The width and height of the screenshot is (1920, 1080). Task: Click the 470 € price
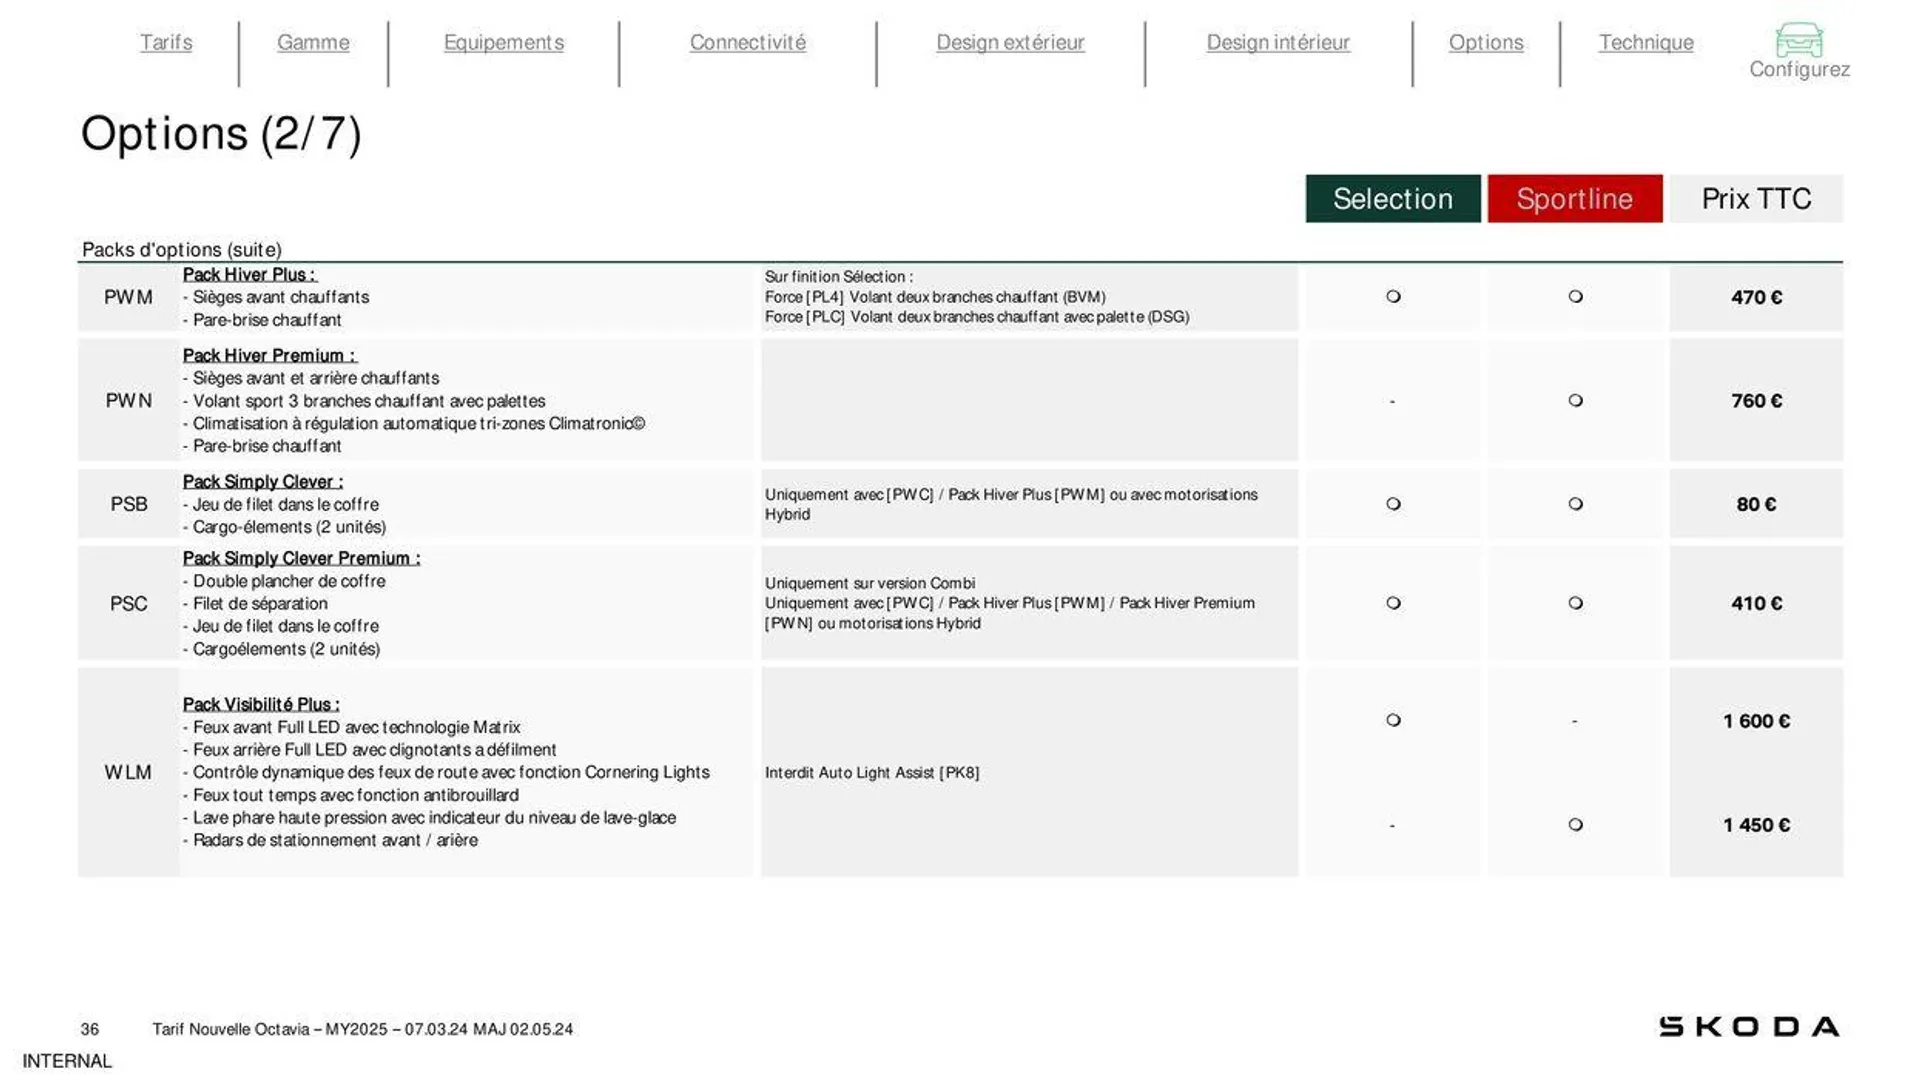(x=1756, y=297)
